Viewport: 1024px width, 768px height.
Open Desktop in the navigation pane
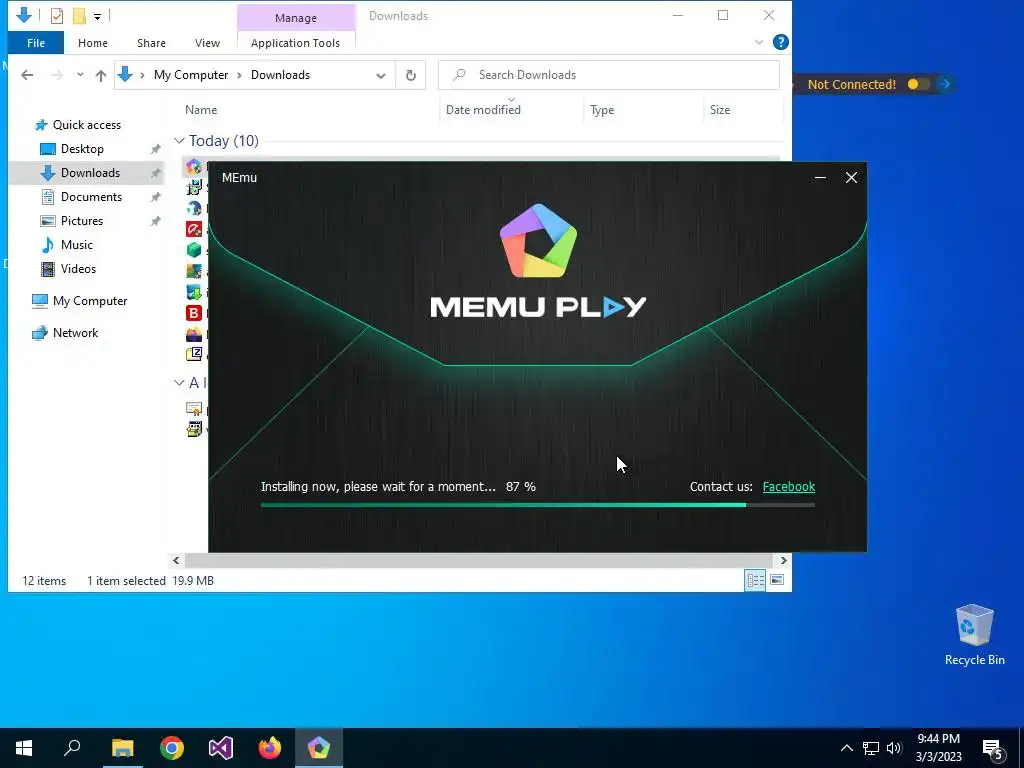[82, 149]
